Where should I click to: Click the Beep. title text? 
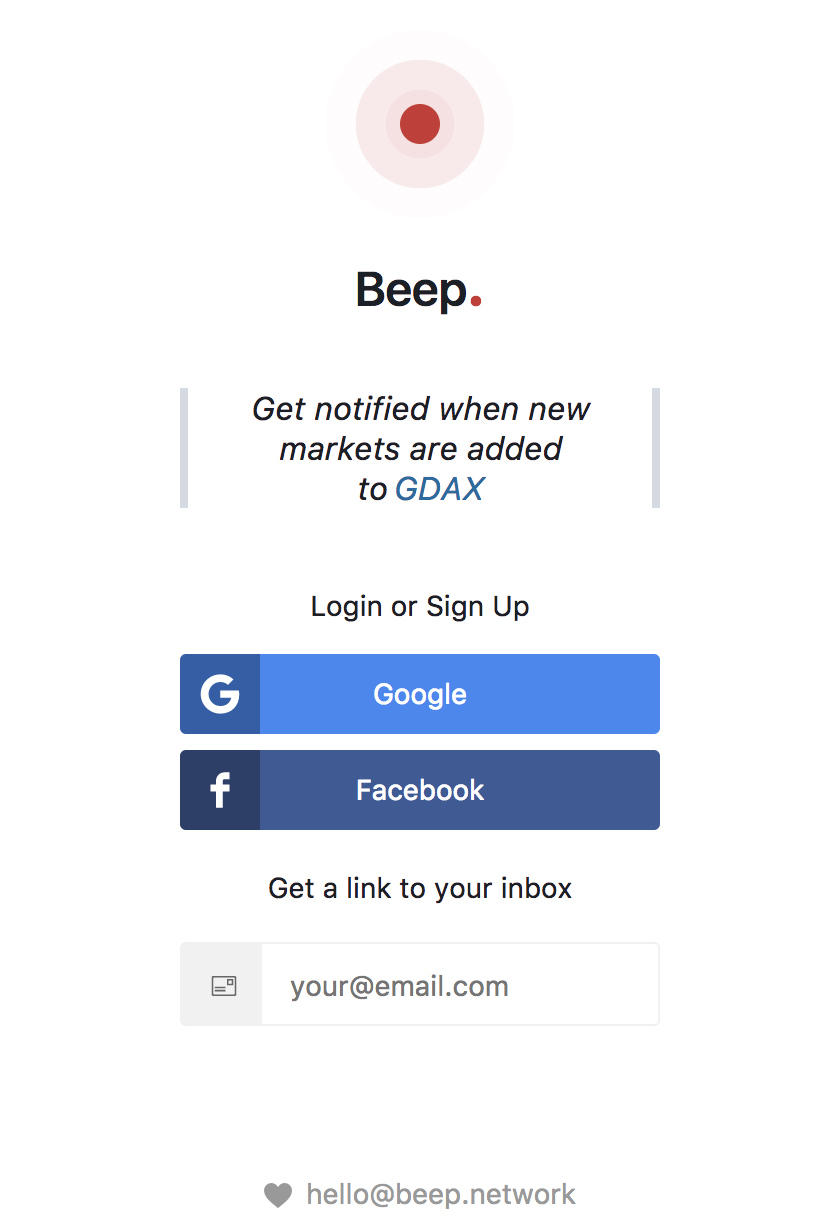click(411, 290)
